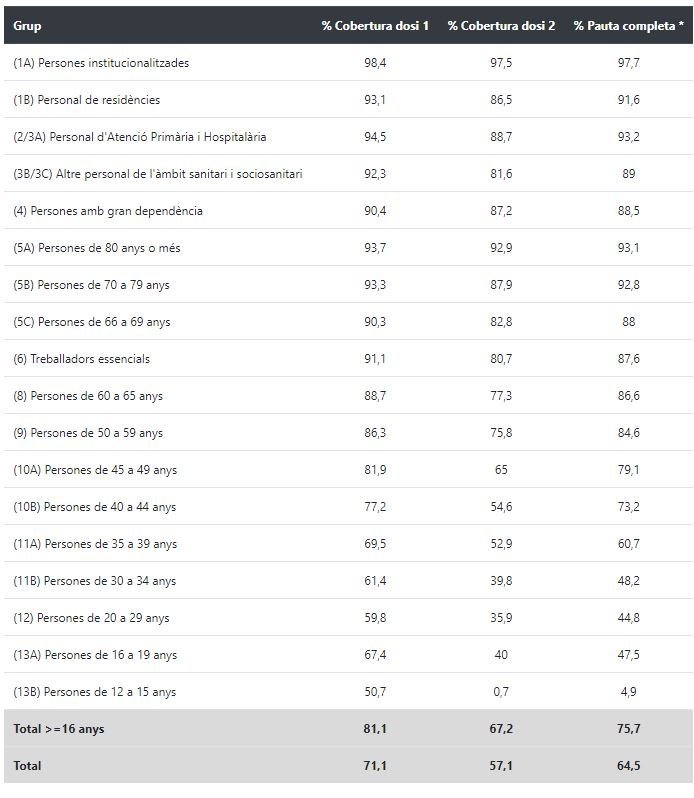Select the (1A) Persones institucionalitzades row label
694x798 pixels.
tap(101, 63)
